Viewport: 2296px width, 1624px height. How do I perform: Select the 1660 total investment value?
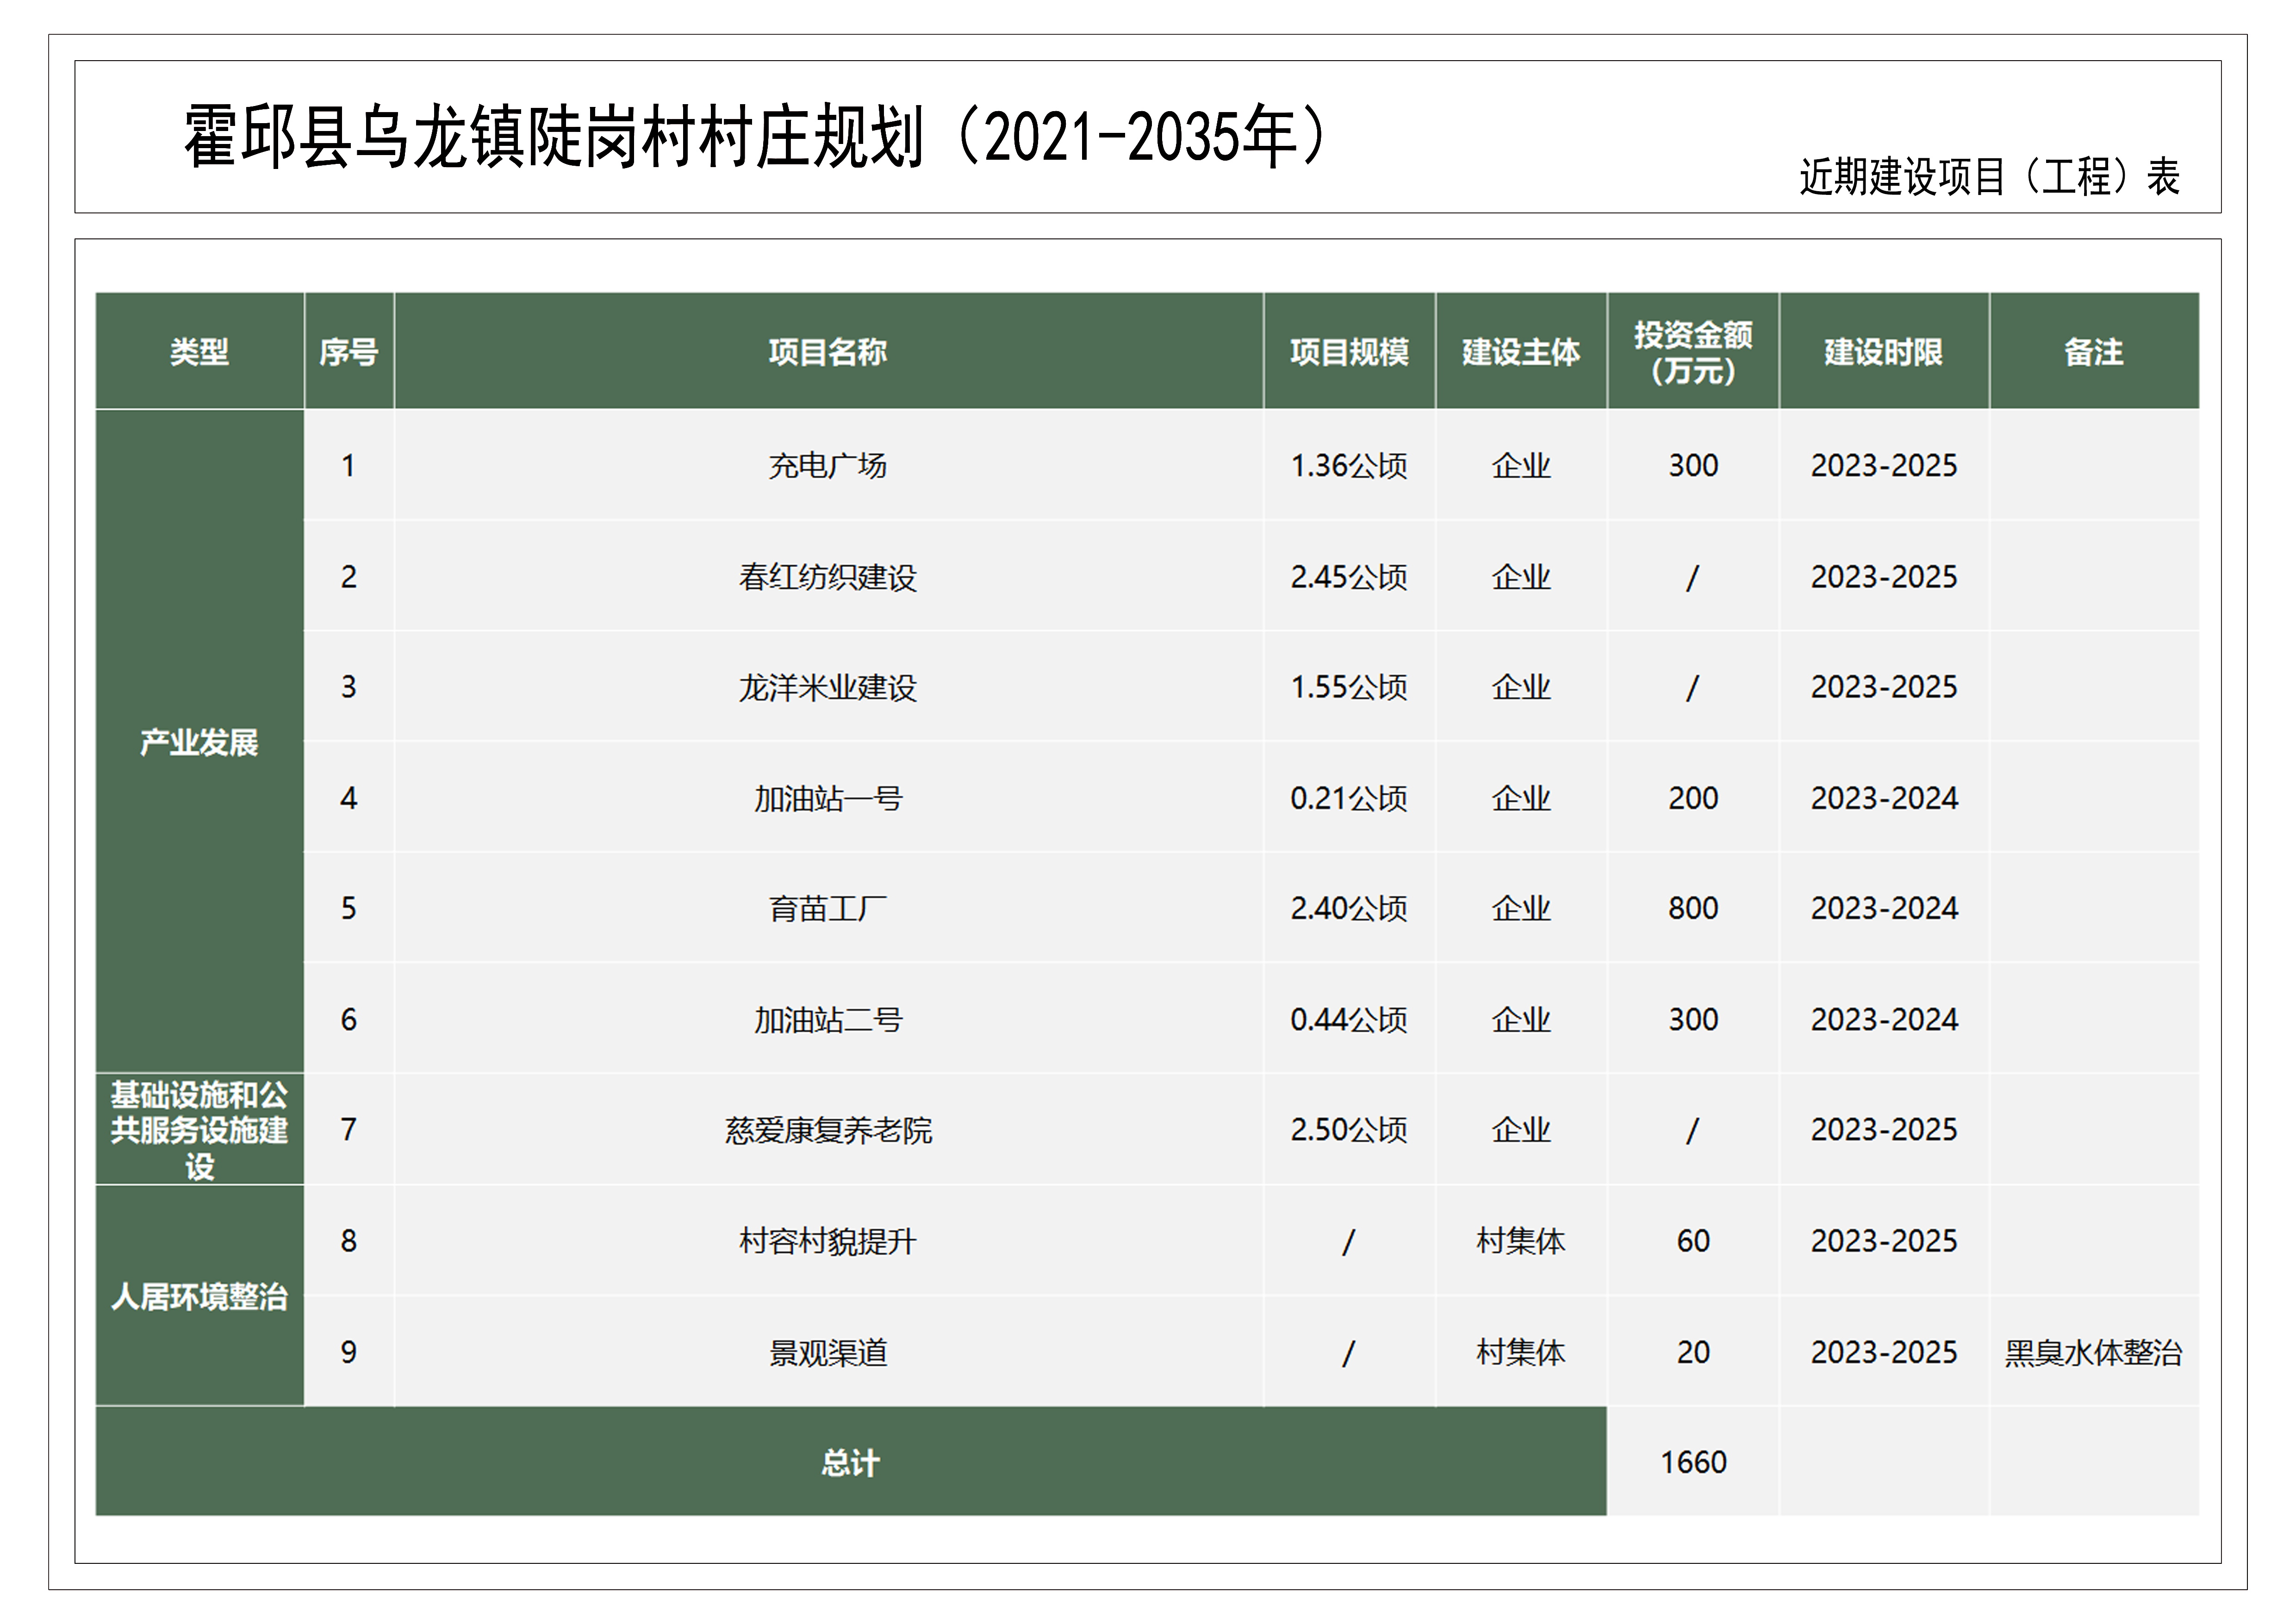pyautogui.click(x=1693, y=1463)
